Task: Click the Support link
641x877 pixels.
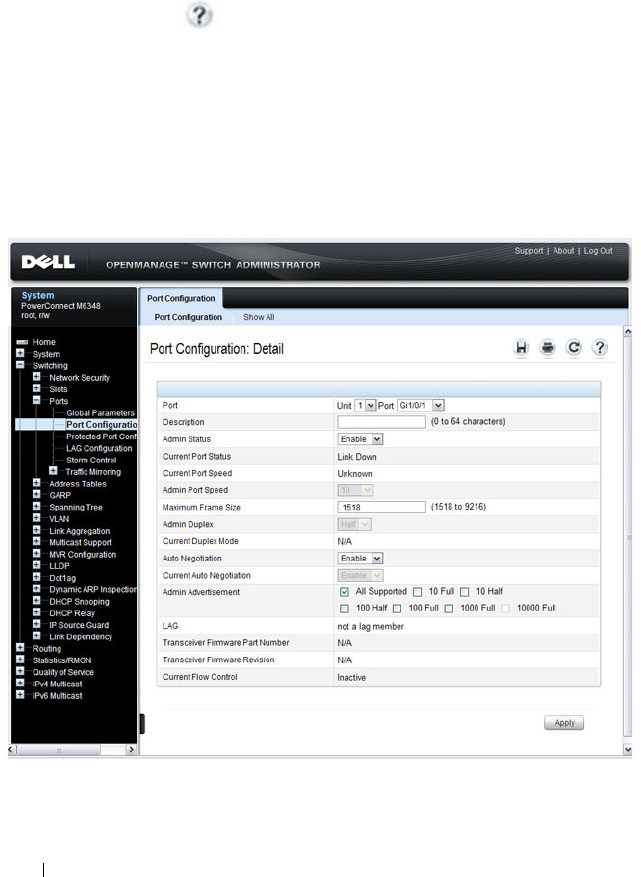Action: coord(529,251)
